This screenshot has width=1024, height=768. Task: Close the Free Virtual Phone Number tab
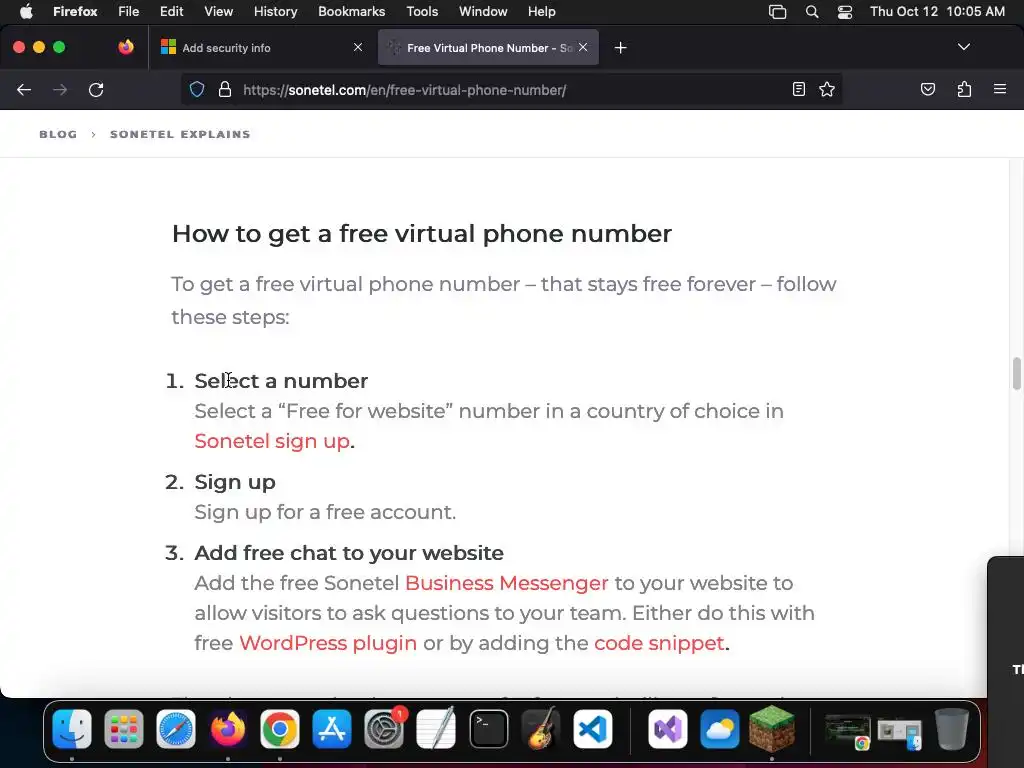583,47
